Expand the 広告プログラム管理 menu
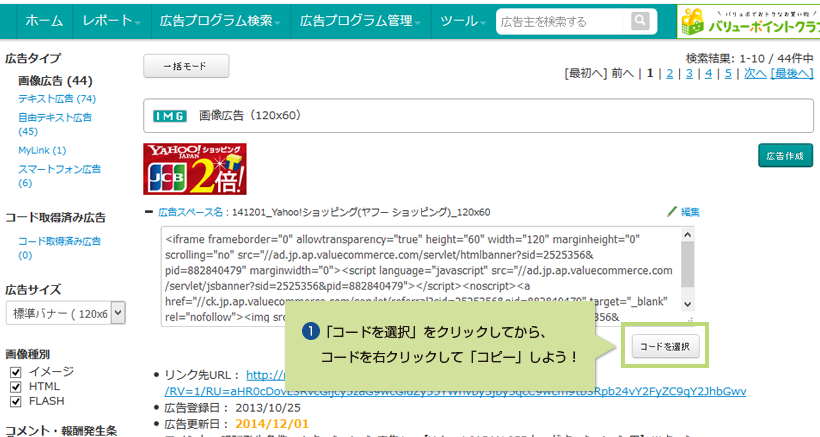The width and height of the screenshot is (820, 437). [360, 21]
